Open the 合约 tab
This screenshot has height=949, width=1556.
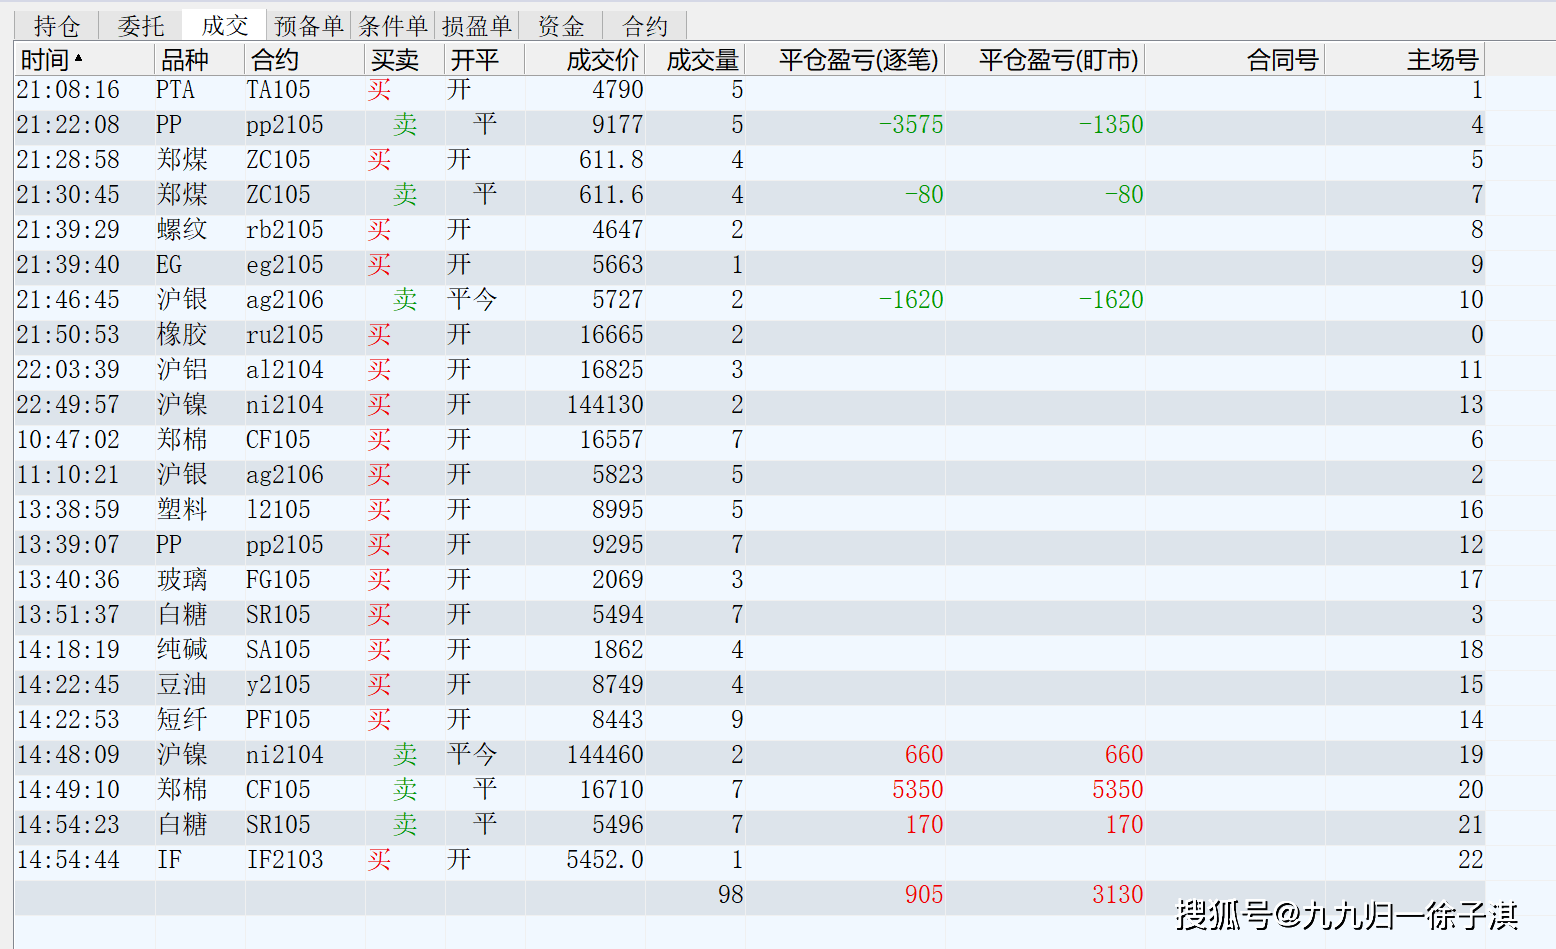(645, 26)
